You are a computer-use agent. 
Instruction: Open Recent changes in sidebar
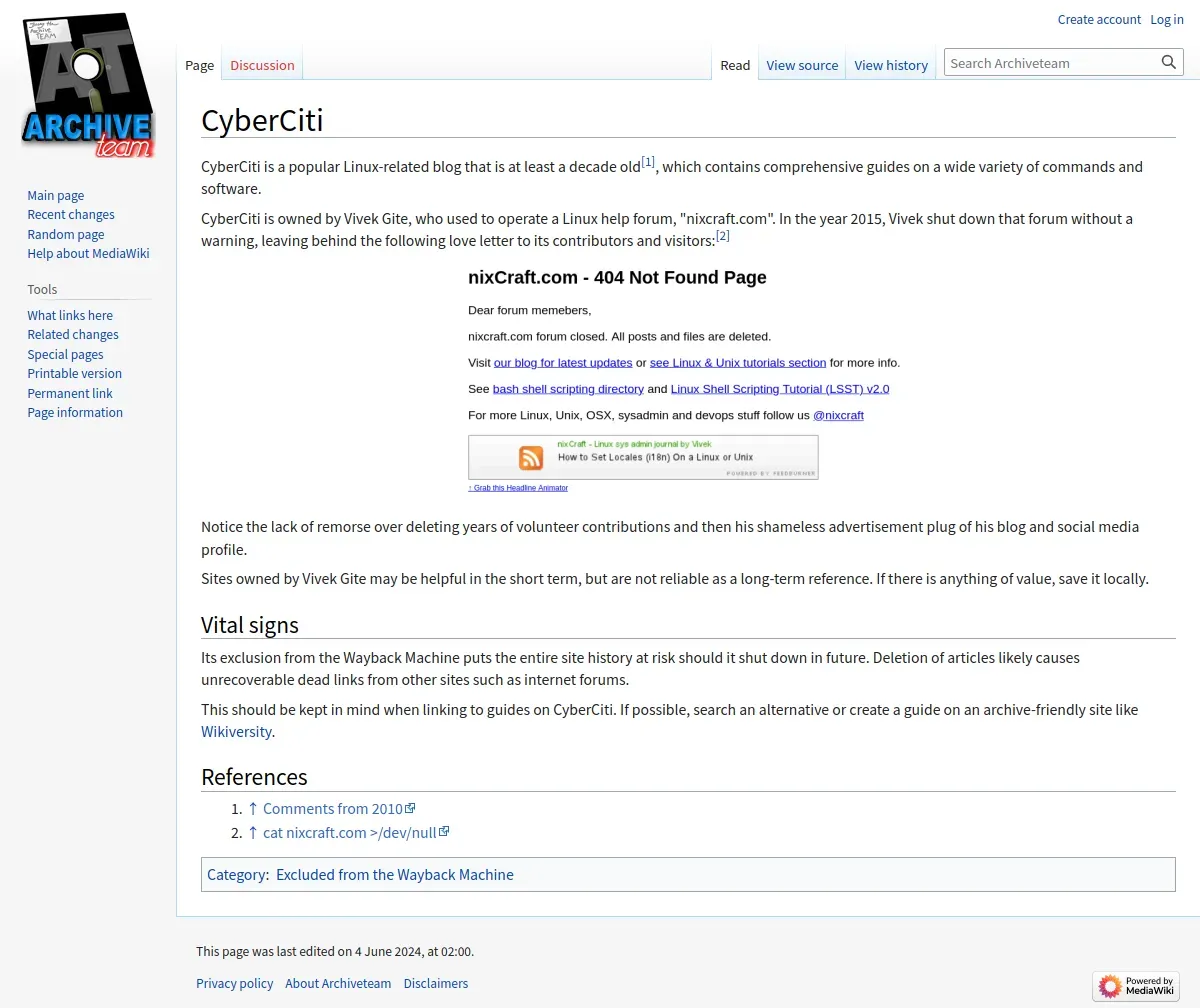pos(71,215)
